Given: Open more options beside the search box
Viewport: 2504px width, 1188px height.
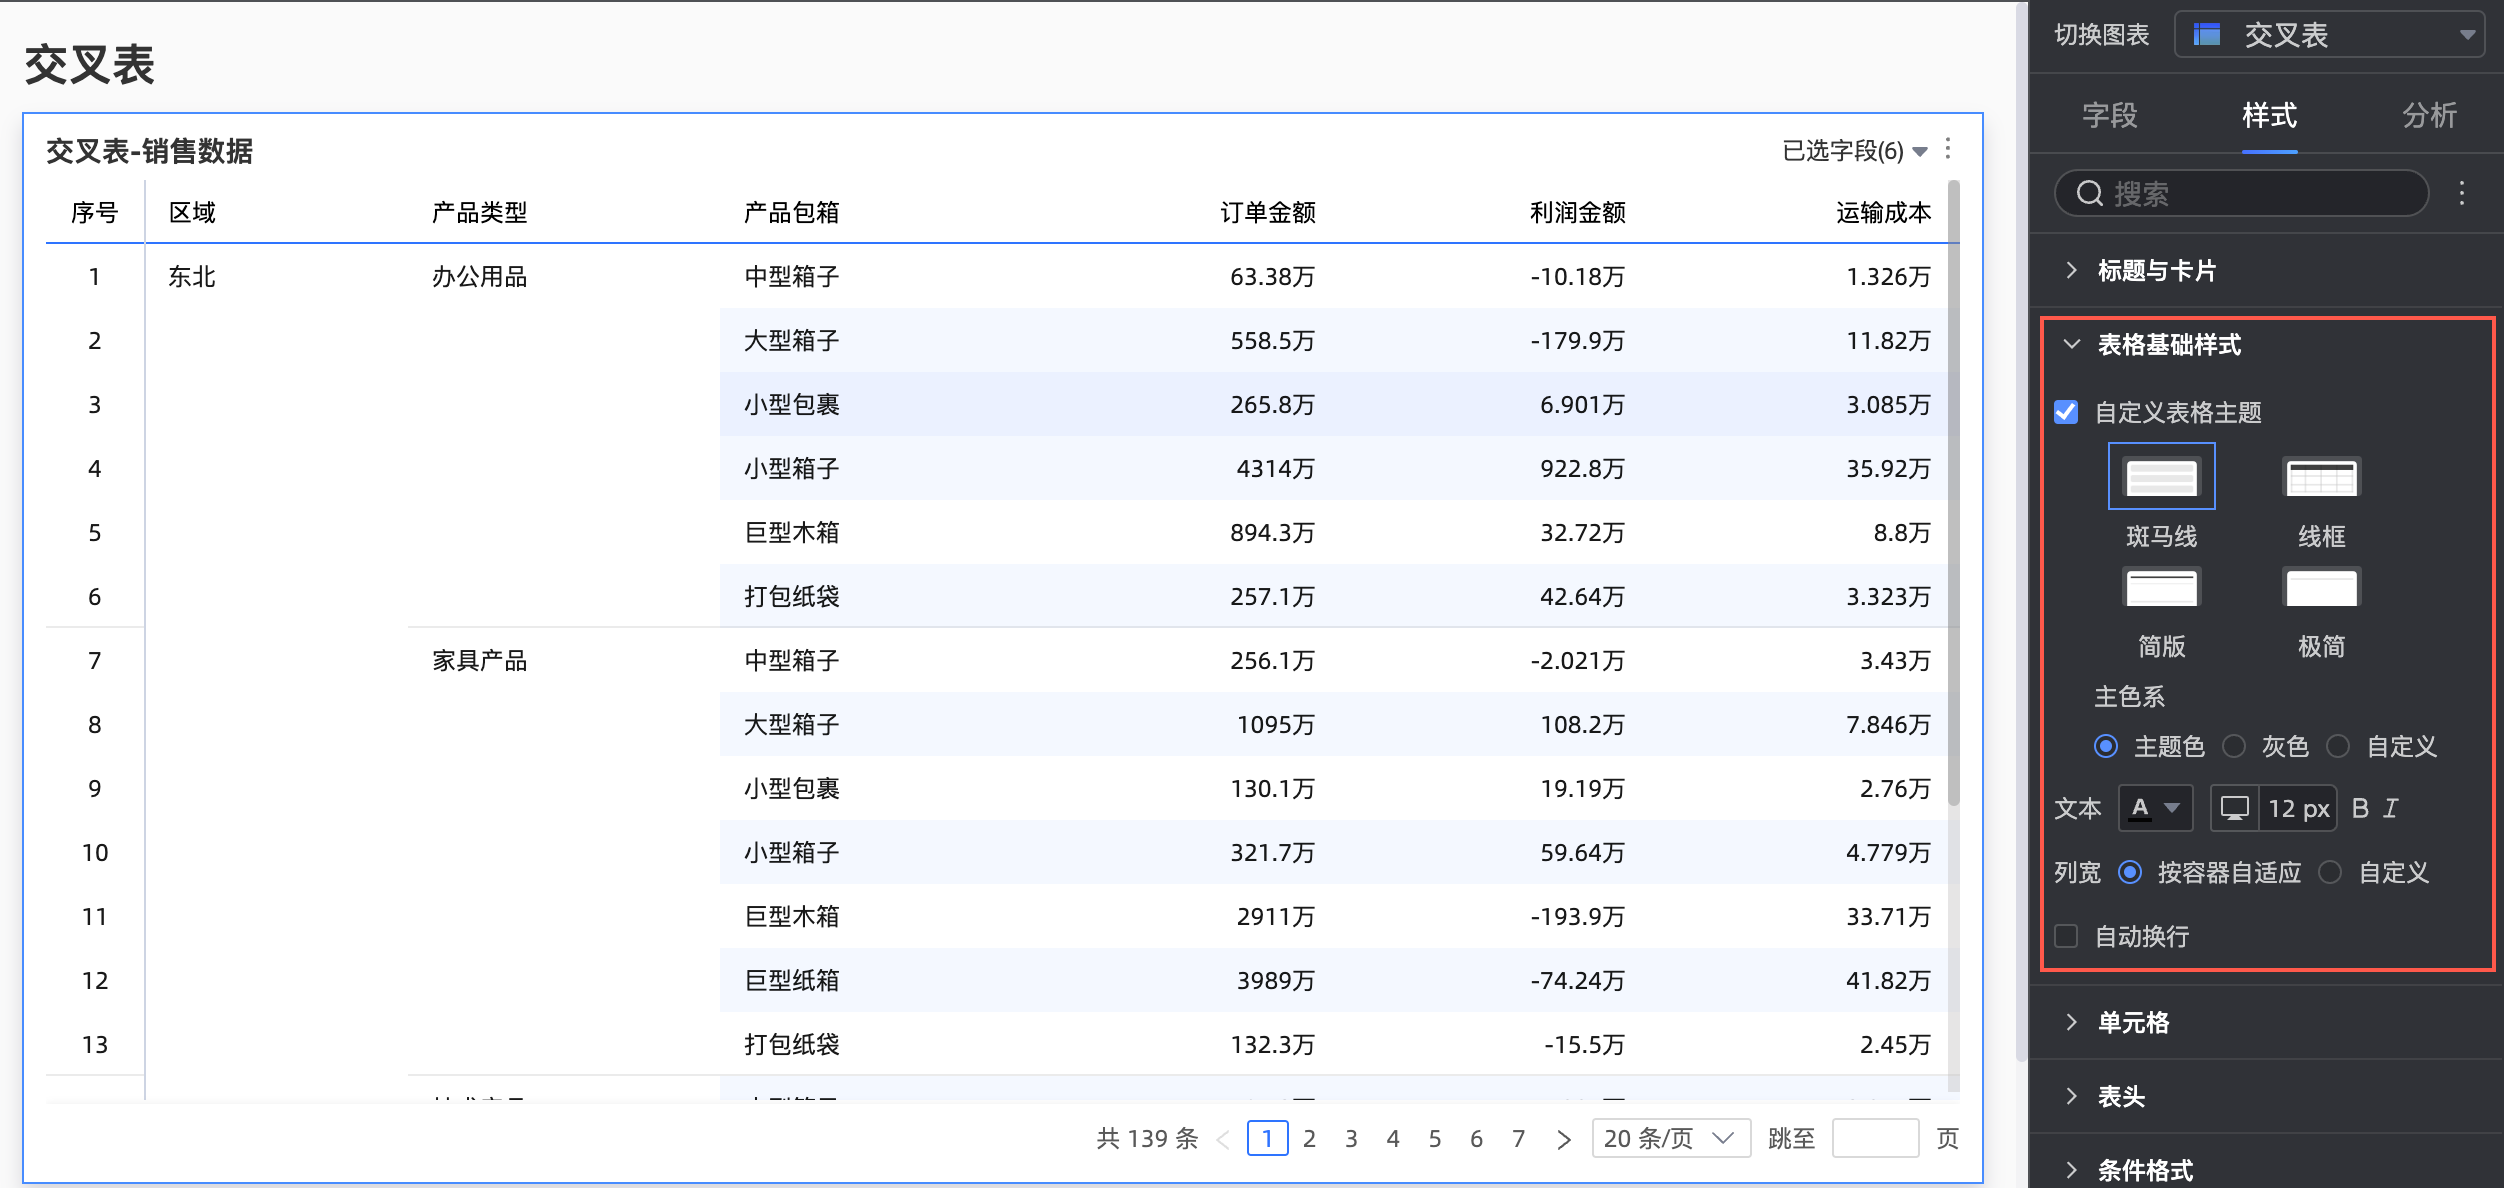Looking at the screenshot, I should 2462,193.
